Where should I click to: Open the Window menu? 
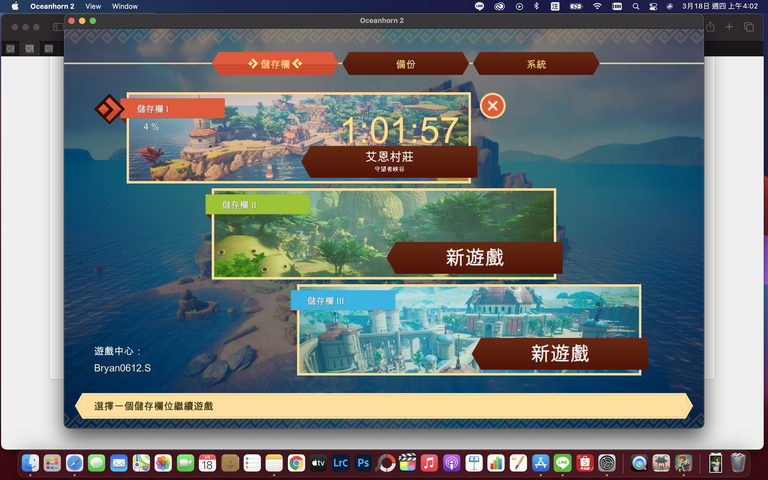click(125, 6)
